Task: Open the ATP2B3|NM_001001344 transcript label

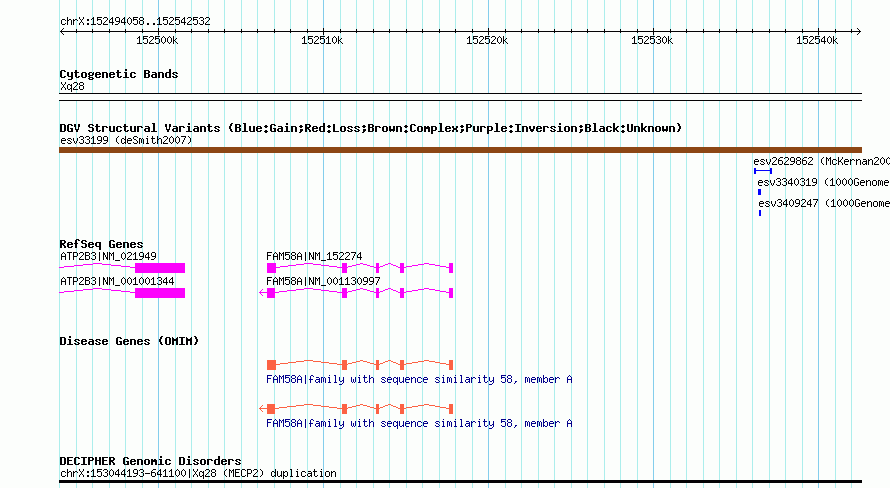Action: (x=117, y=281)
